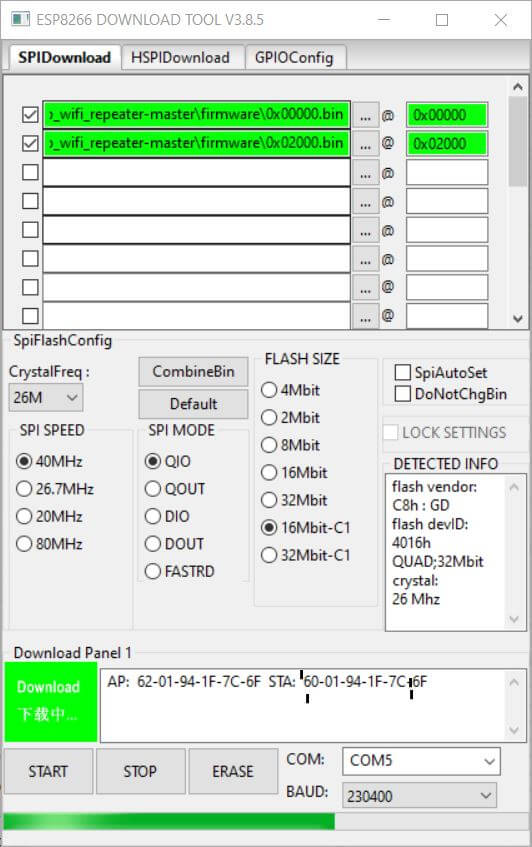Viewport: 532px width, 847px height.
Task: Set flash size to 4Mbit
Action: pos(291,390)
